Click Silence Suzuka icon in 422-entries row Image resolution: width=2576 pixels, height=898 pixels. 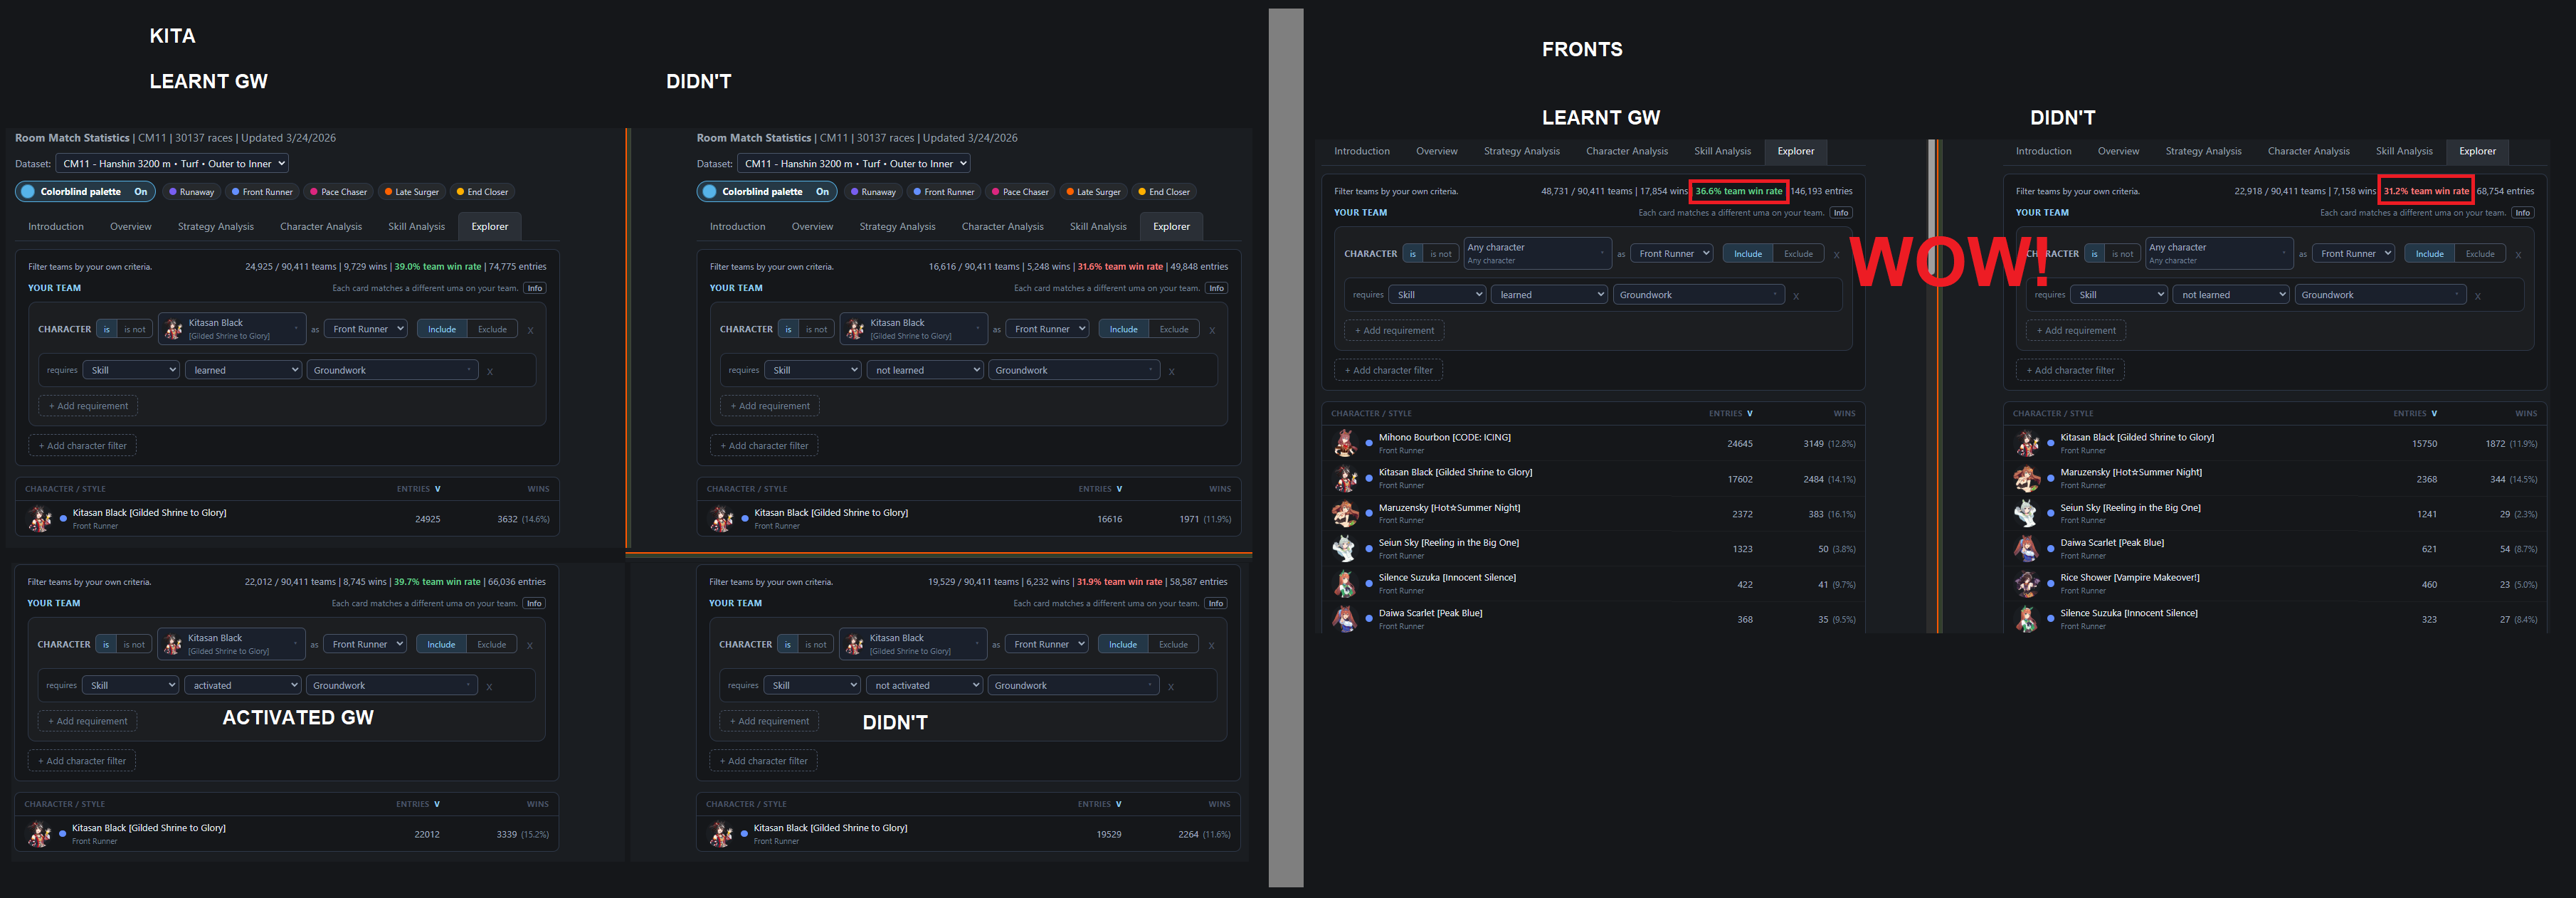click(x=1345, y=583)
